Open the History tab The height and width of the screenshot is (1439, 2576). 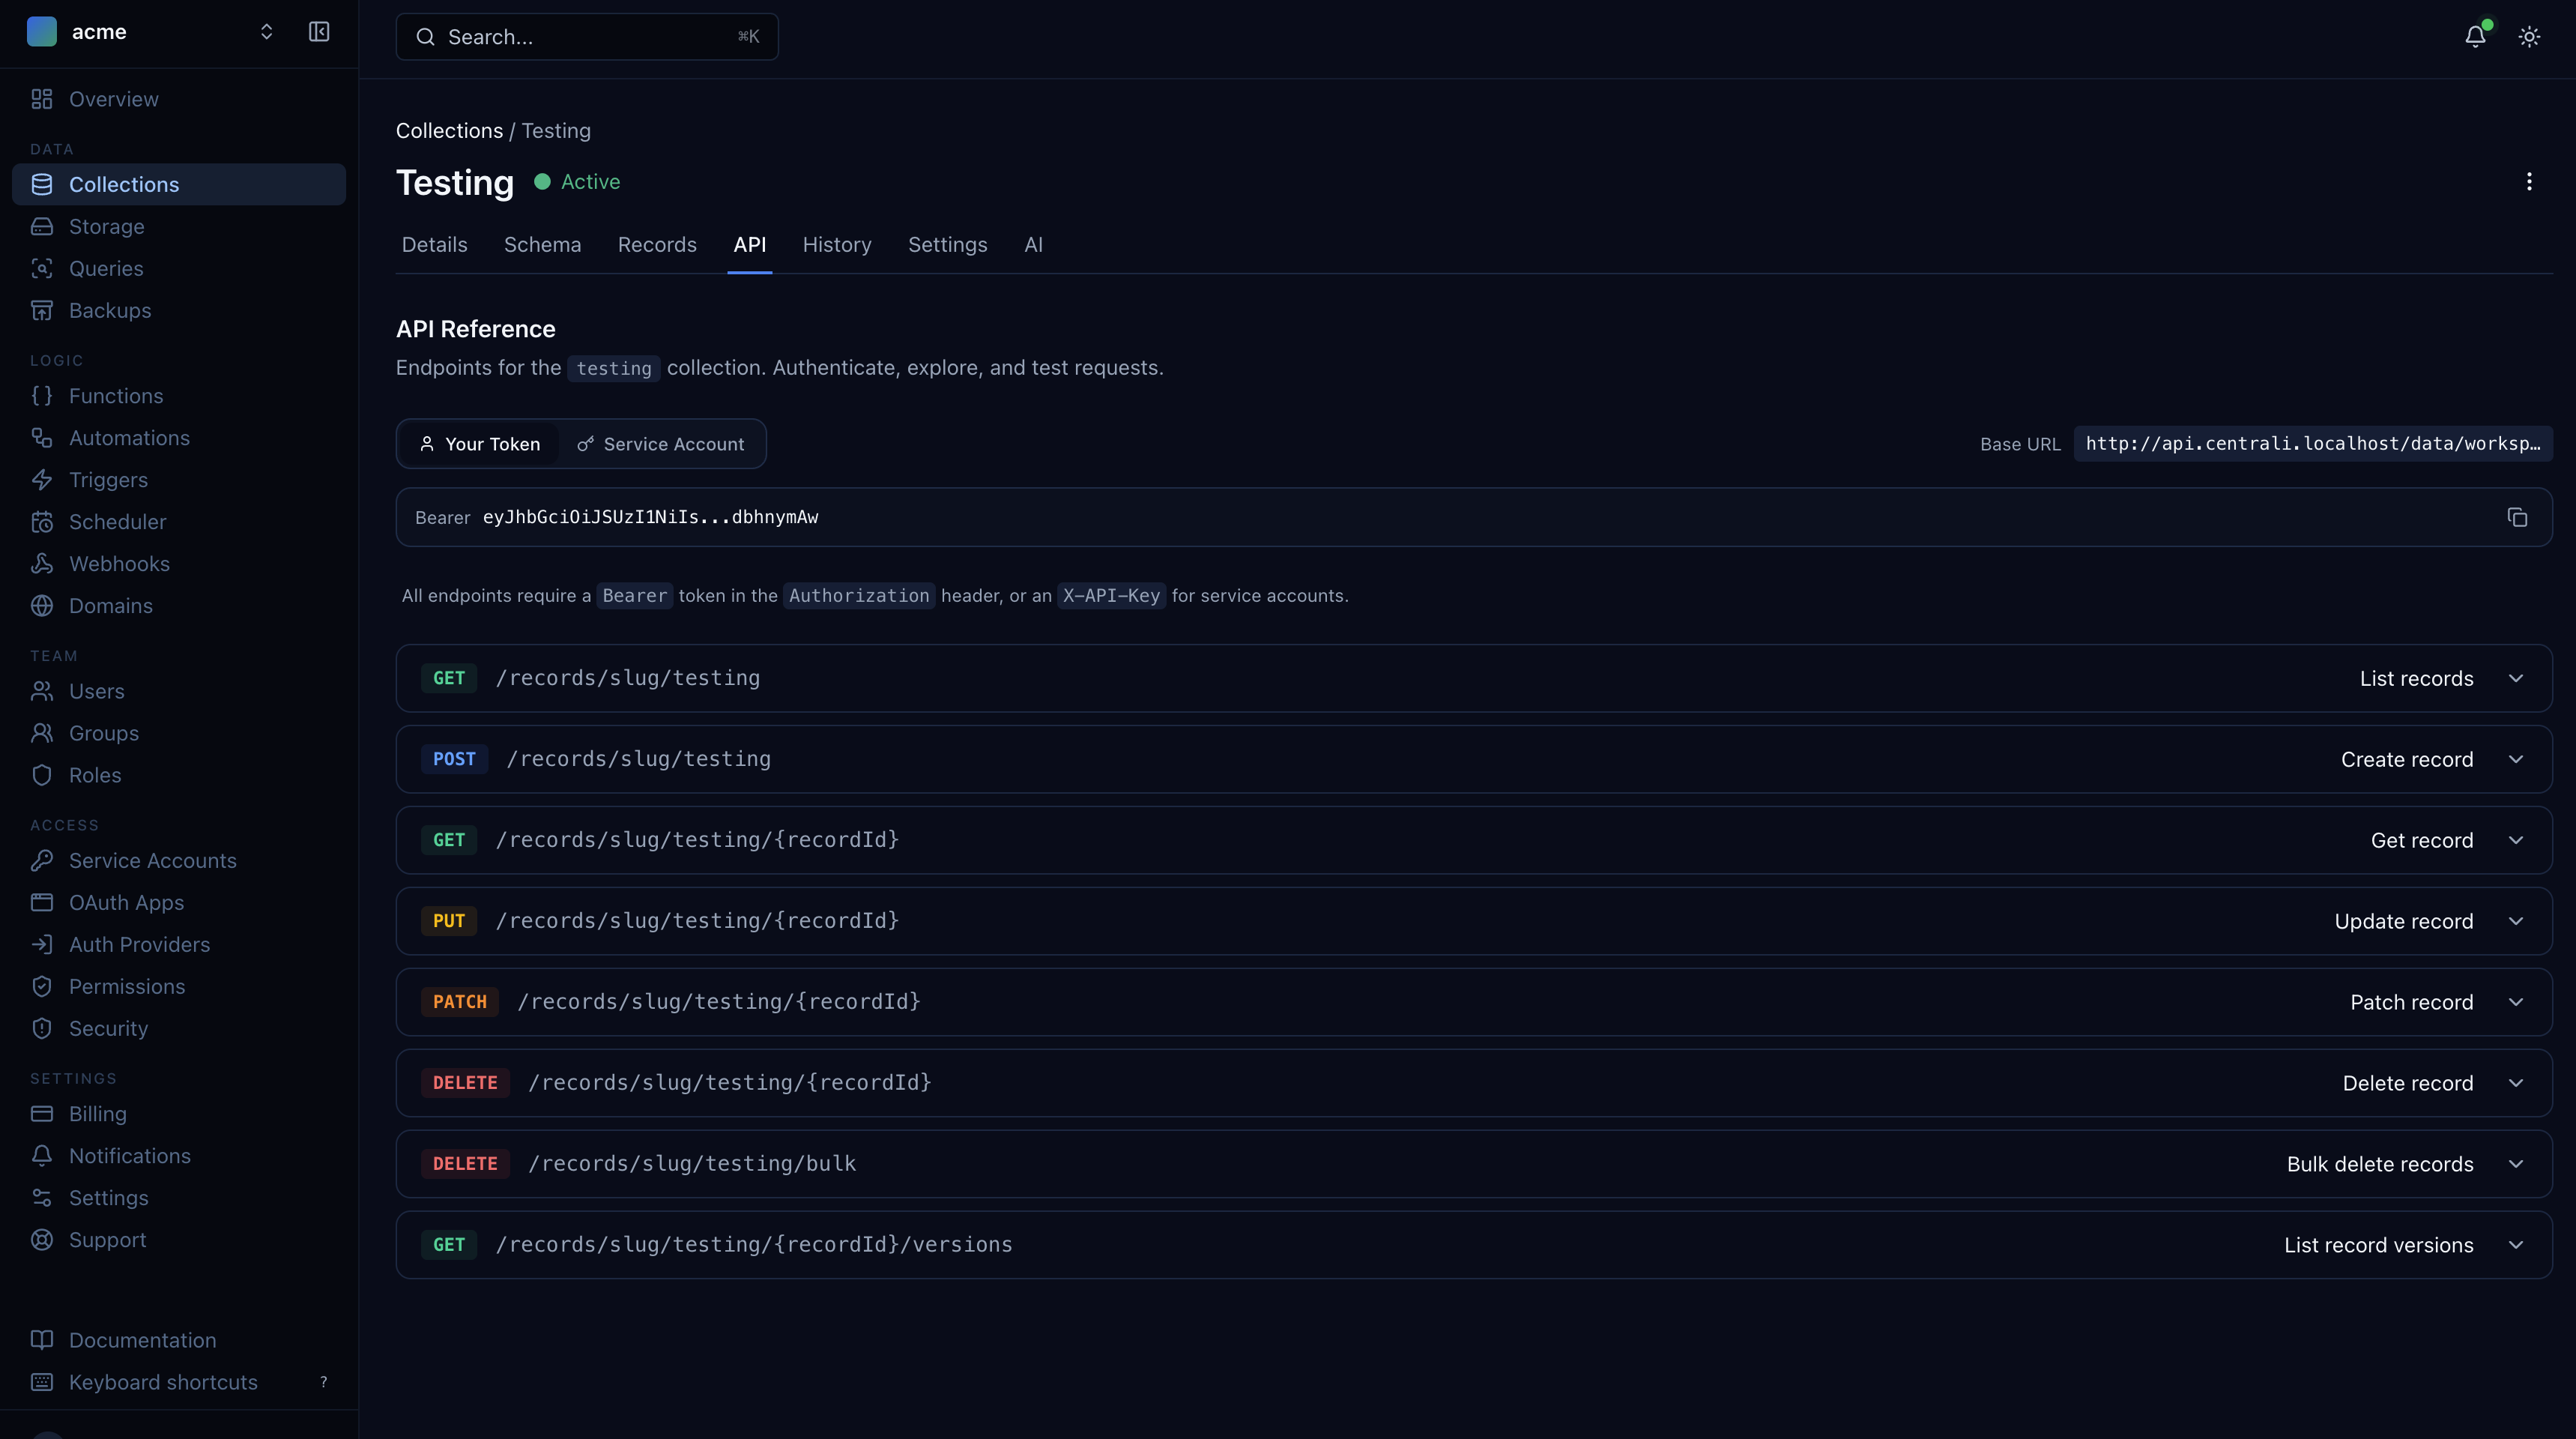tap(836, 244)
